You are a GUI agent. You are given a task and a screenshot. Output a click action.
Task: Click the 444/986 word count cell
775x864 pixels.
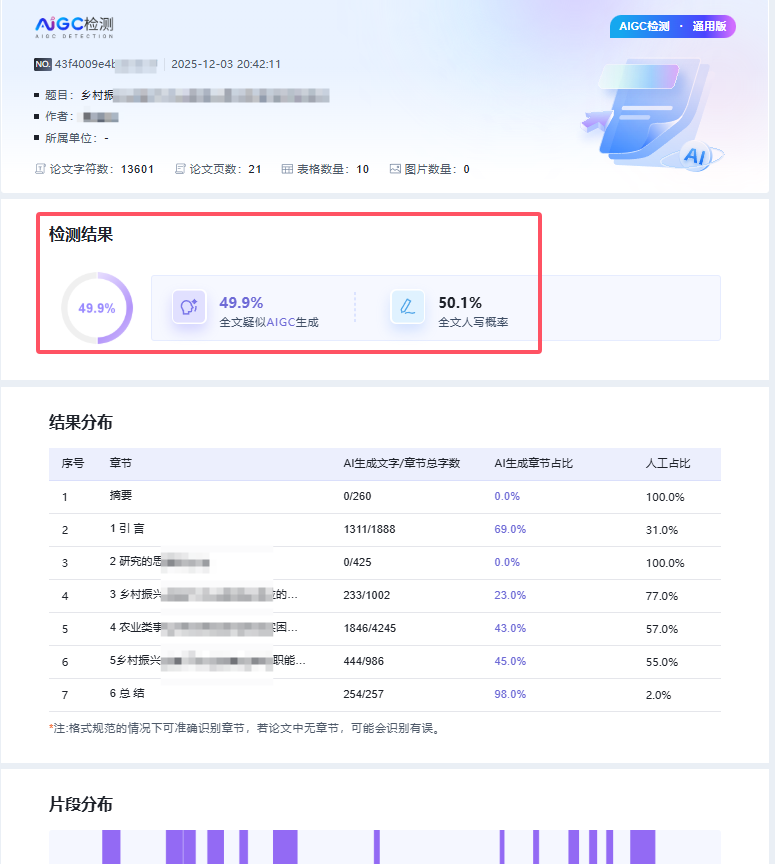(364, 661)
